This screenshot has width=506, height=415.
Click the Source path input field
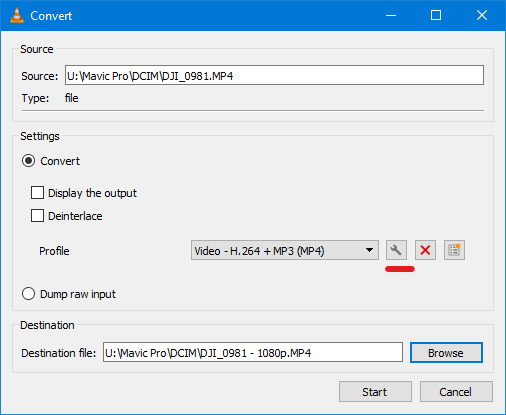(274, 75)
